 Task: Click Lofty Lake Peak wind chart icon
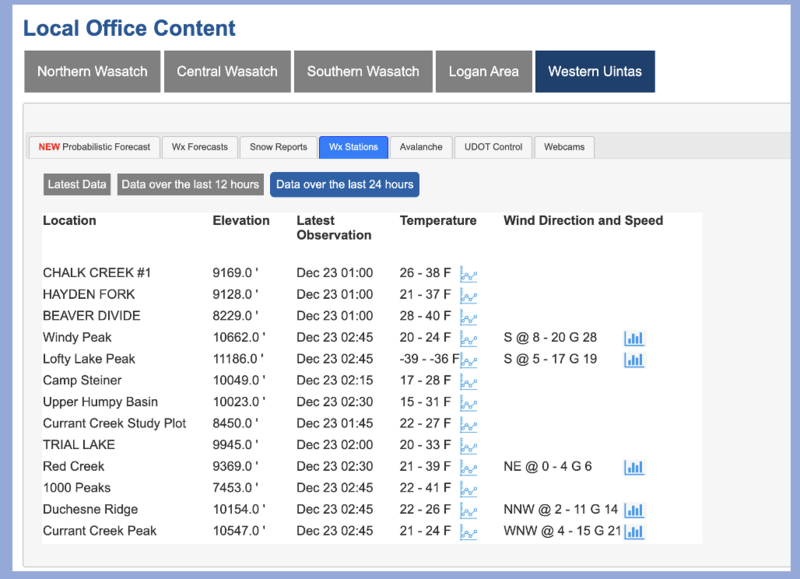pos(634,360)
